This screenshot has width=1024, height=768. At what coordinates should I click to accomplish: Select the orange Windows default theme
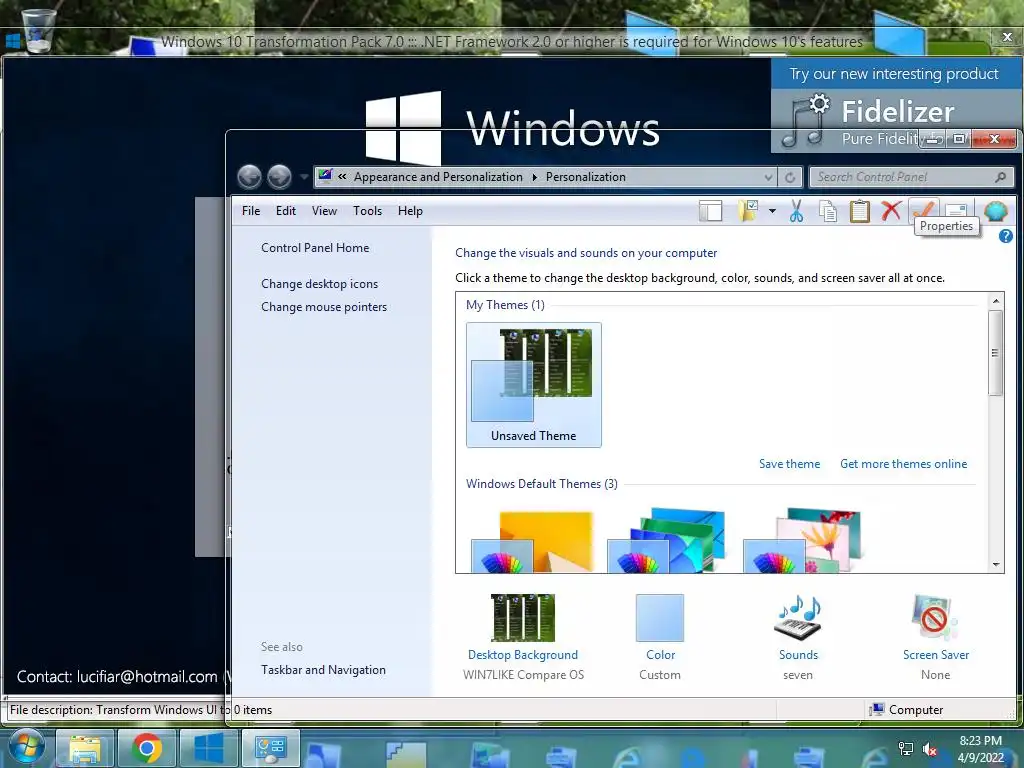point(533,541)
